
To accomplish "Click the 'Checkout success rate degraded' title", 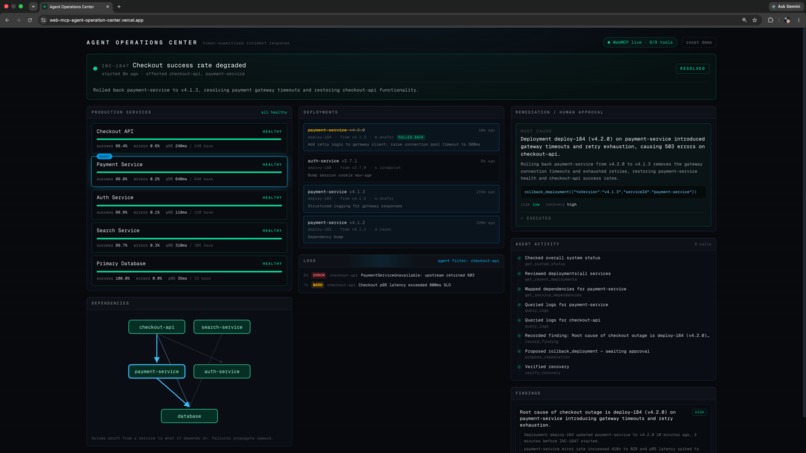I will pos(189,65).
